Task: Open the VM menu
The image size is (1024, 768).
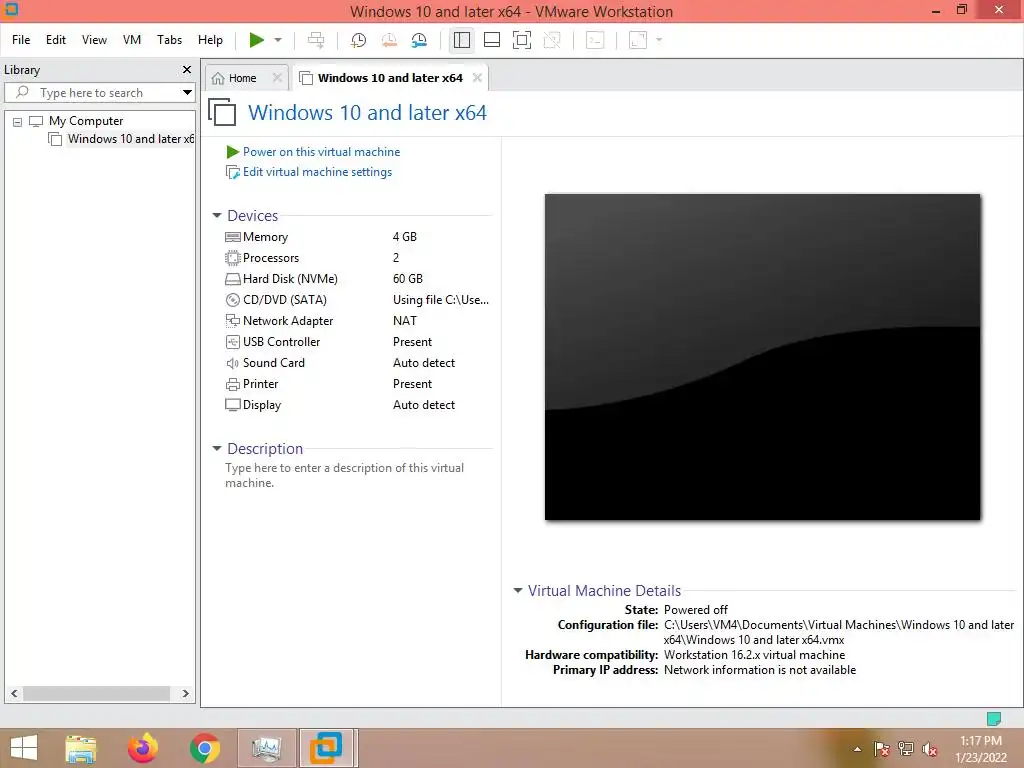Action: pos(132,40)
